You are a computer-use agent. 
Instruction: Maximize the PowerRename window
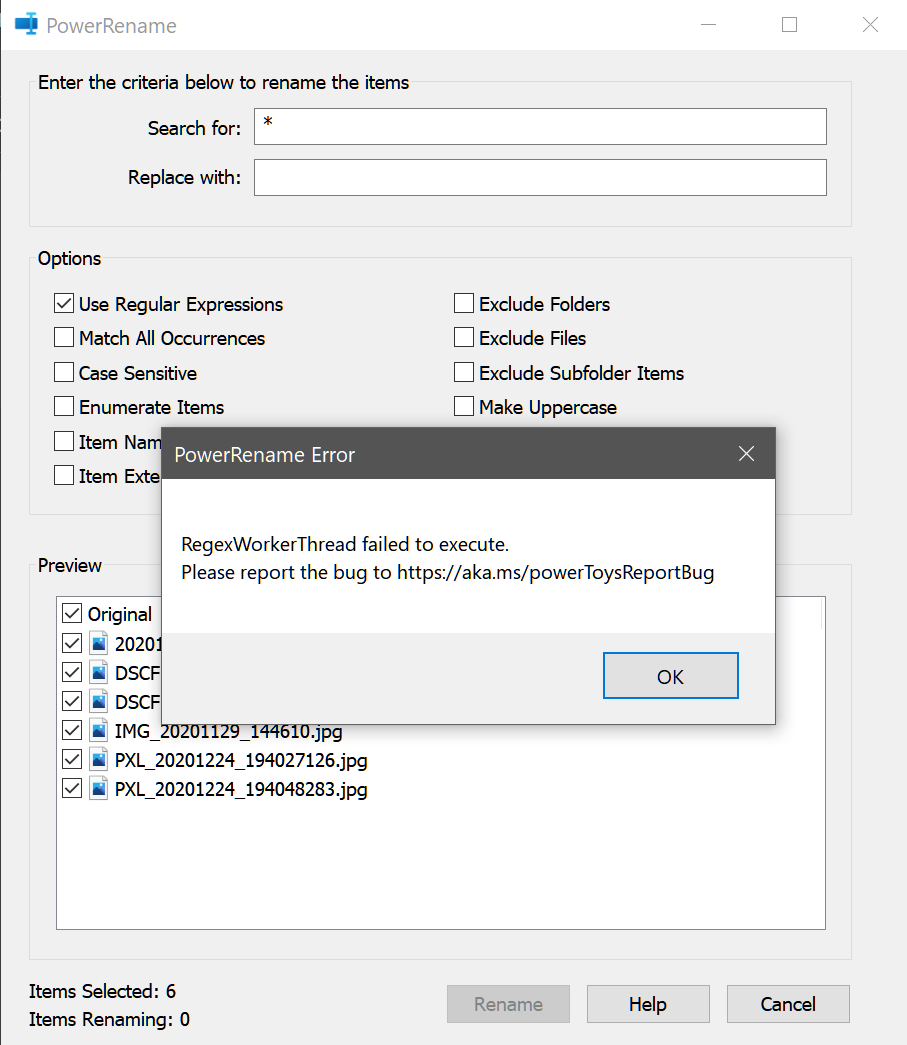tap(790, 25)
